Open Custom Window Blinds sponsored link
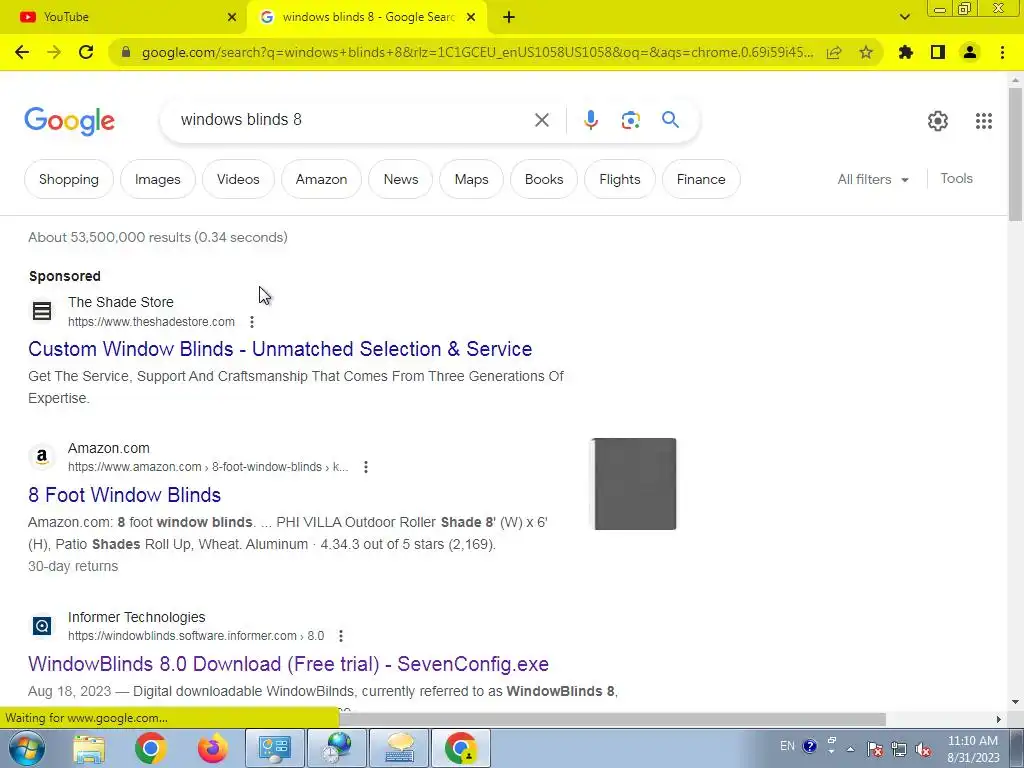 pyautogui.click(x=280, y=349)
